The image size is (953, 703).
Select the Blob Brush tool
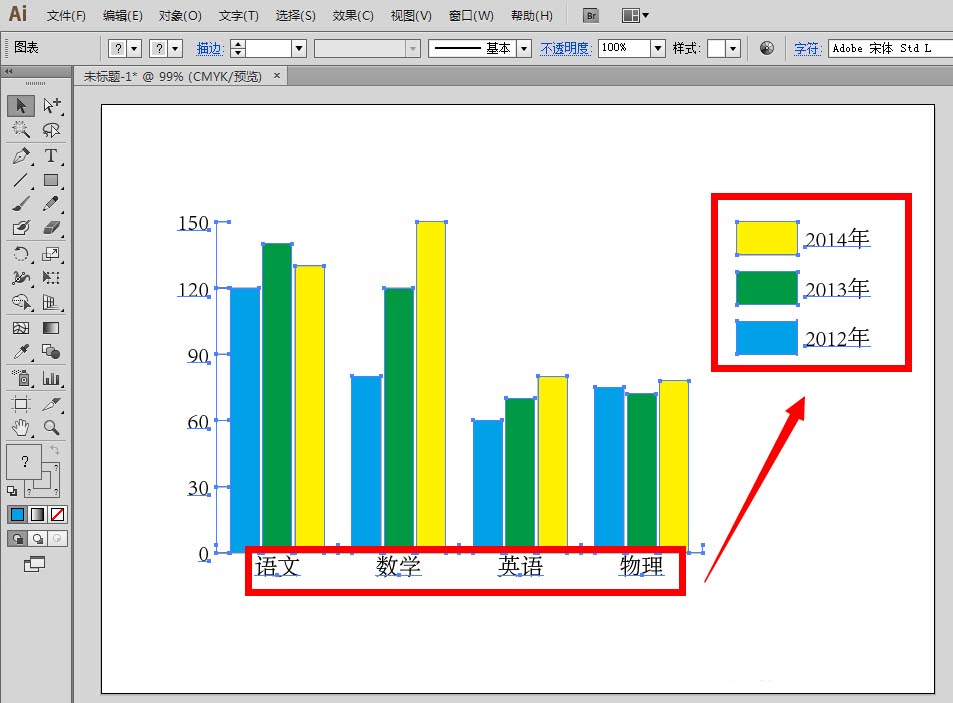(21, 227)
